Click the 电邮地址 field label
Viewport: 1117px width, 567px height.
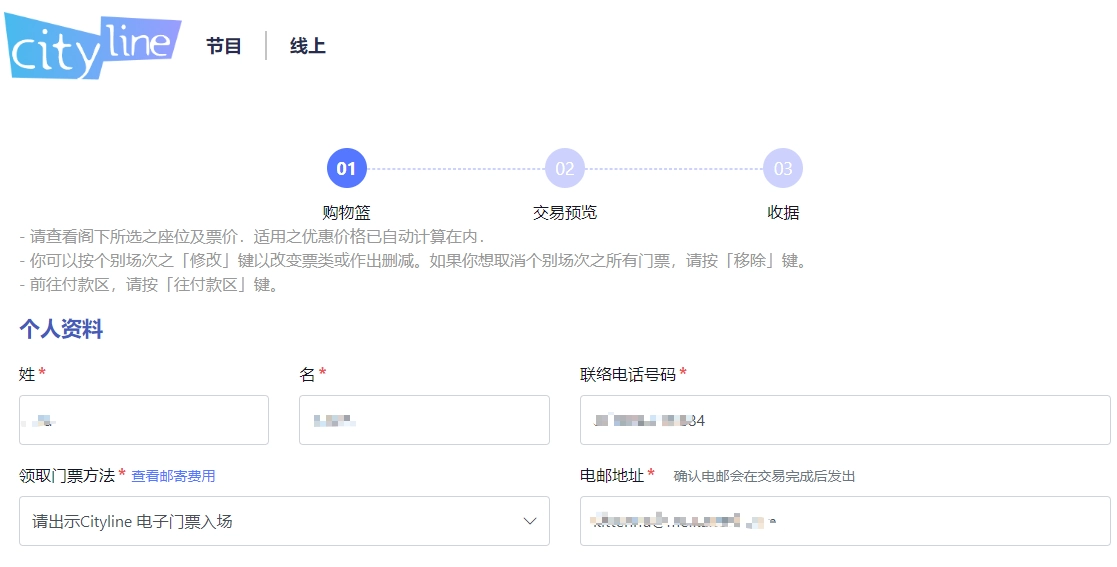pyautogui.click(x=611, y=475)
